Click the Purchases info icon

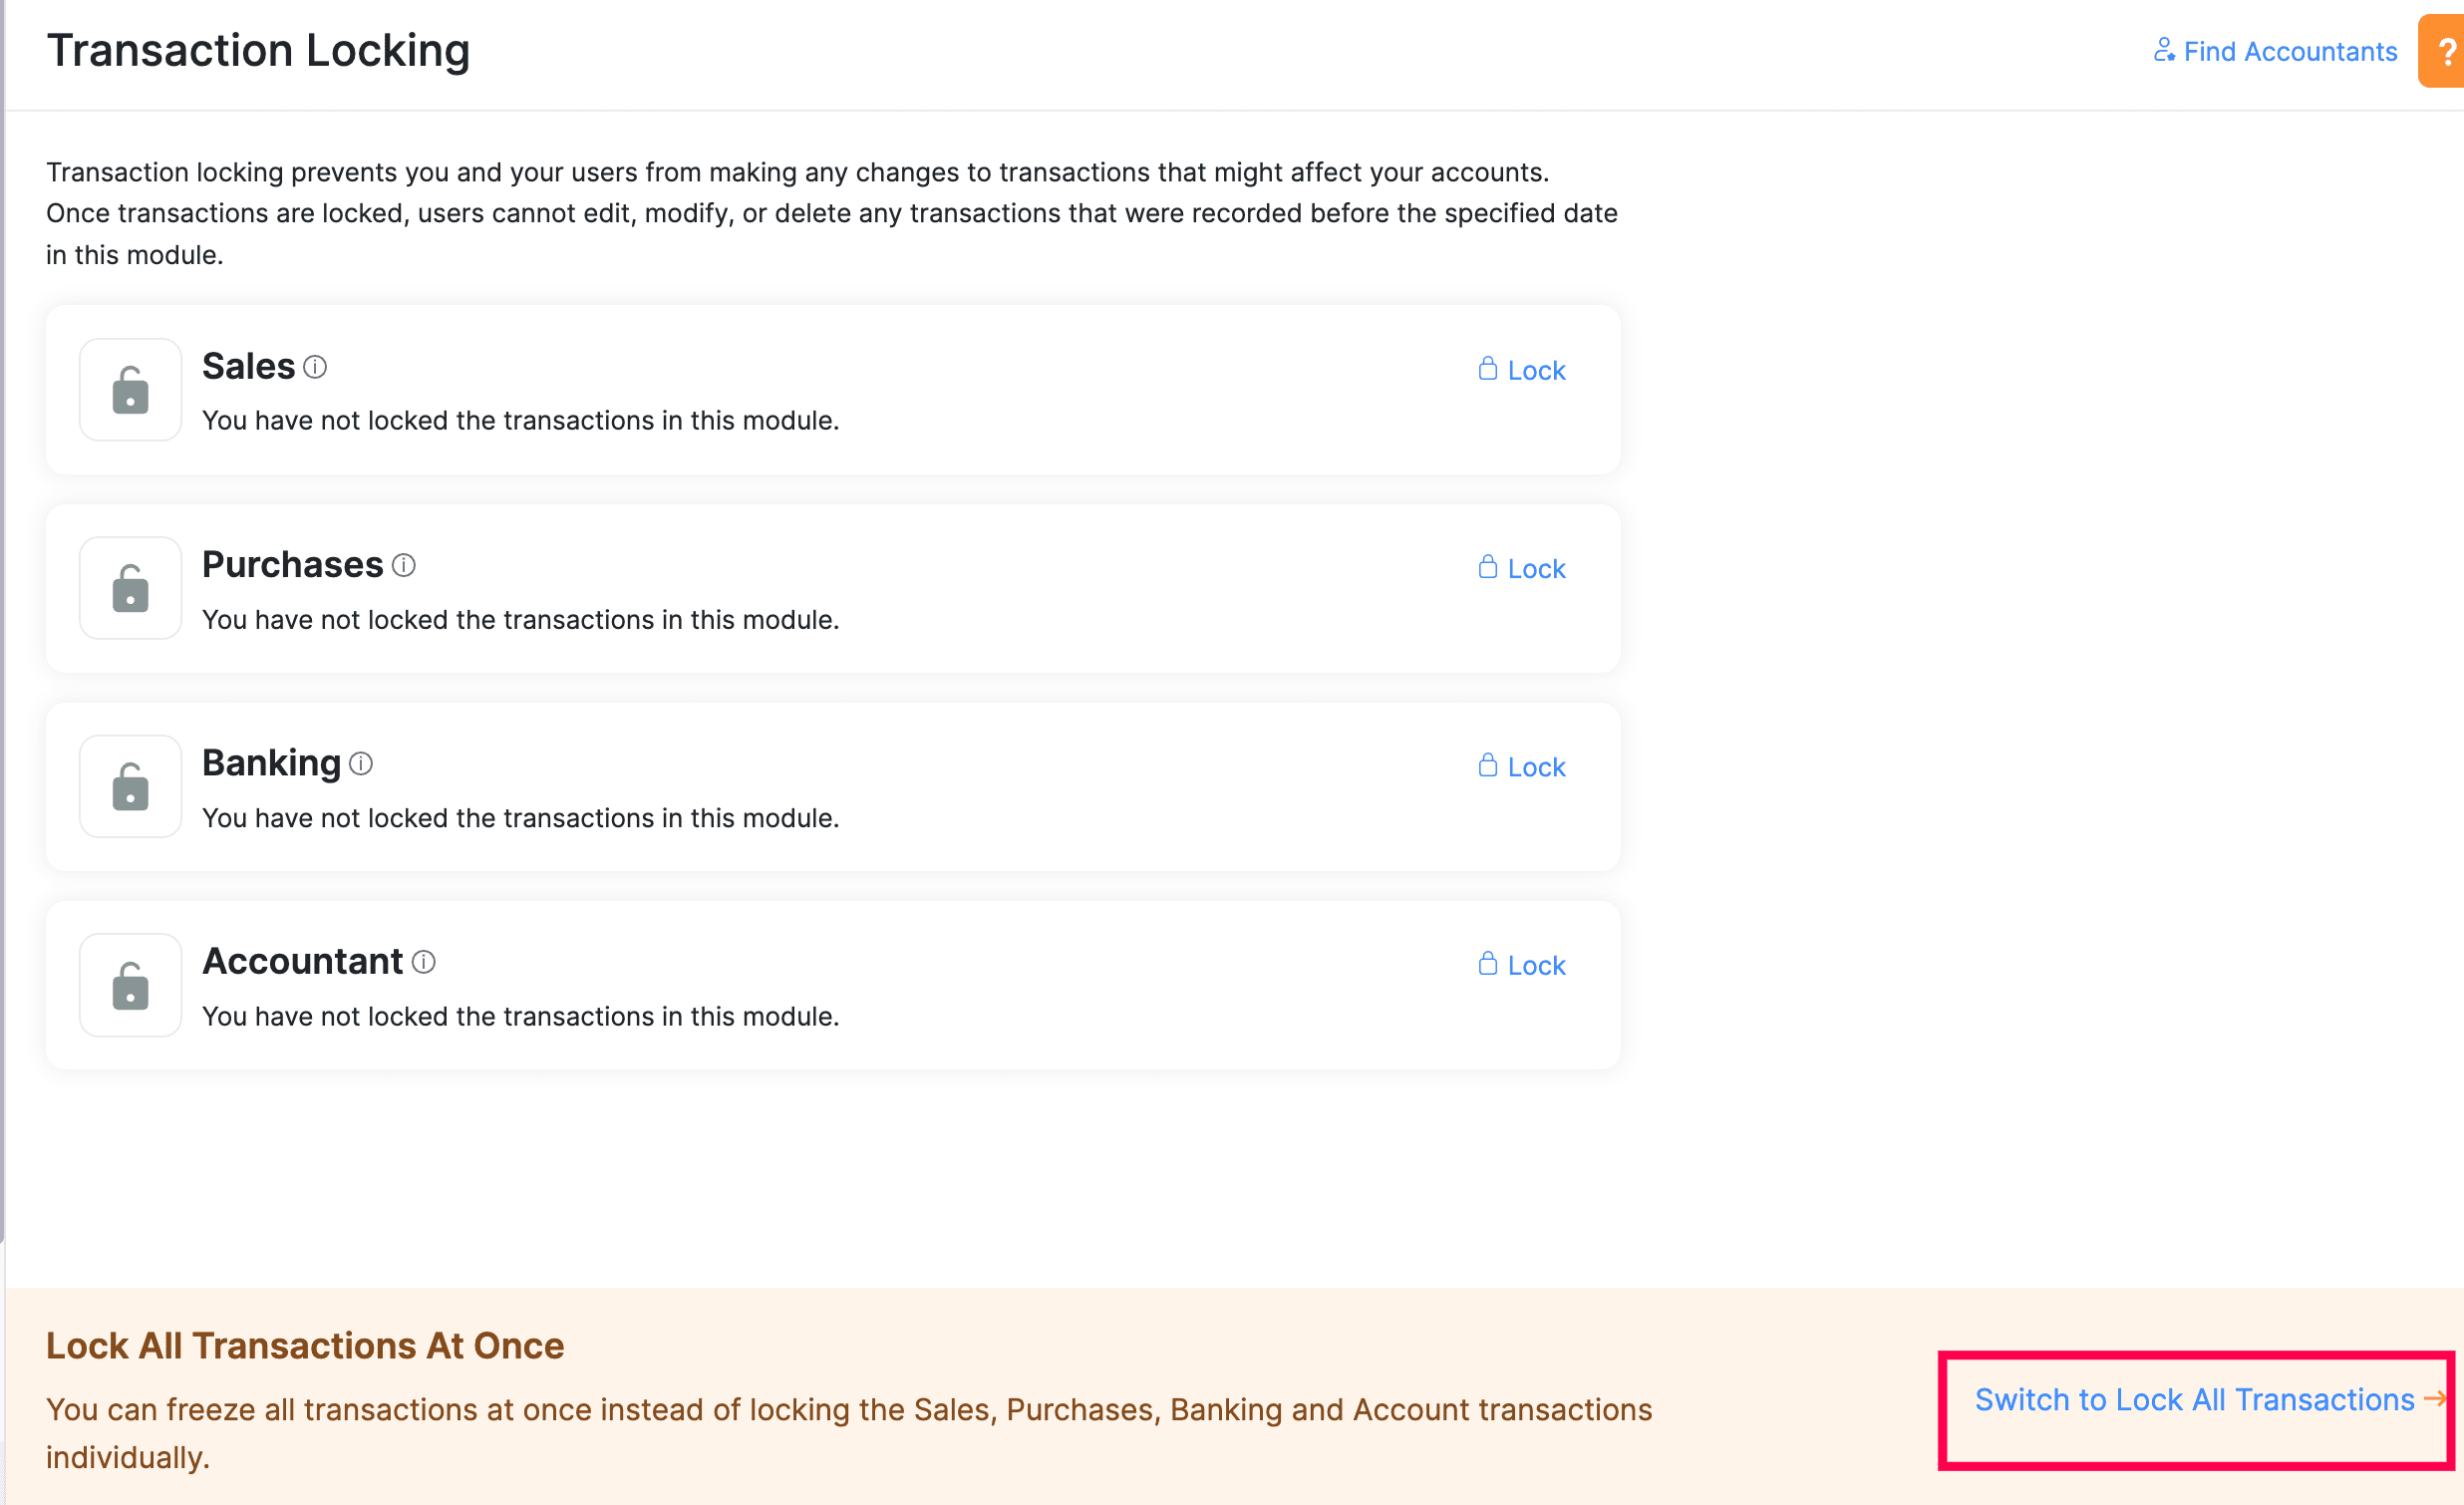(404, 566)
